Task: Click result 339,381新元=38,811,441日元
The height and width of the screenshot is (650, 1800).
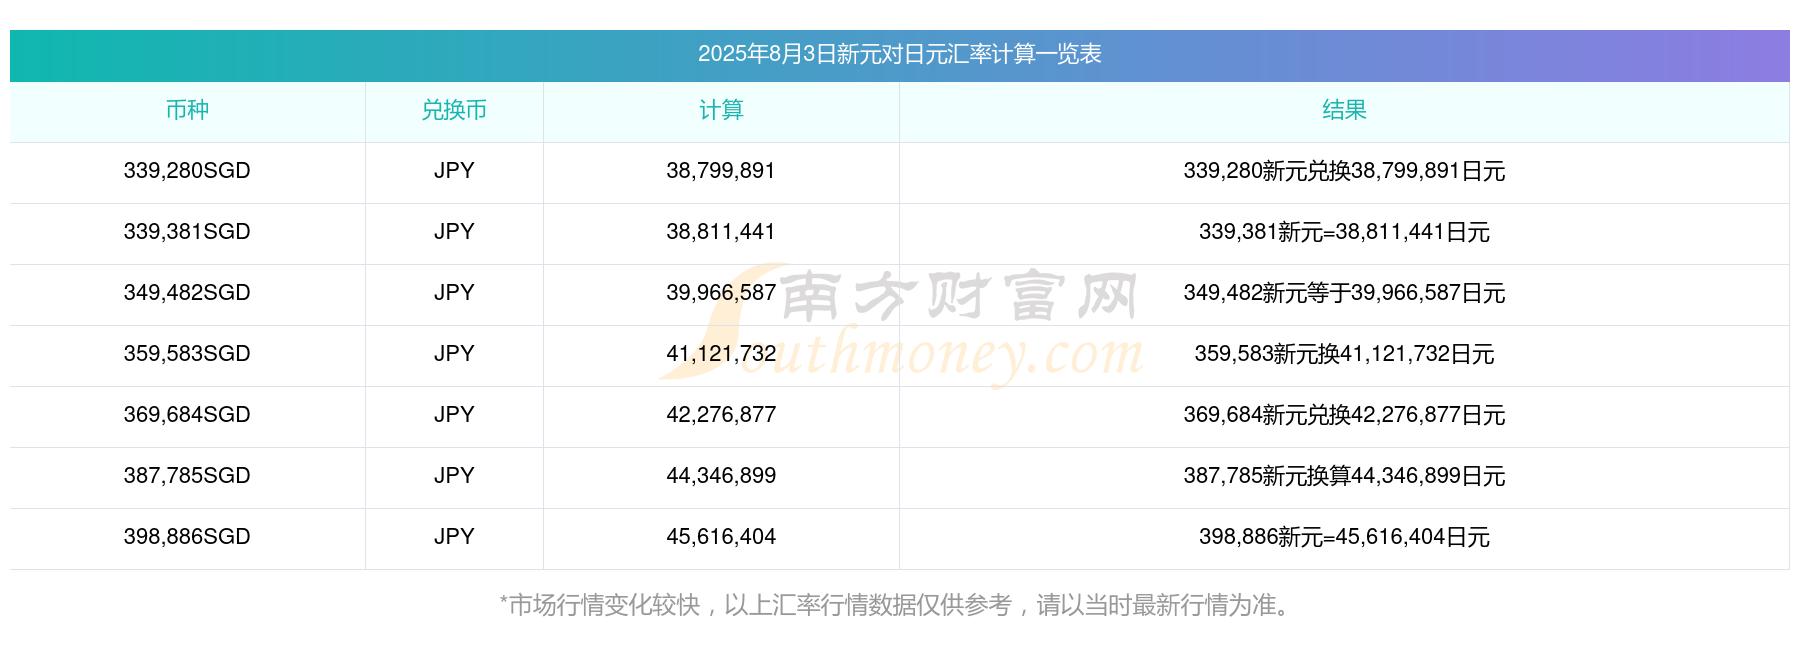Action: (1344, 232)
